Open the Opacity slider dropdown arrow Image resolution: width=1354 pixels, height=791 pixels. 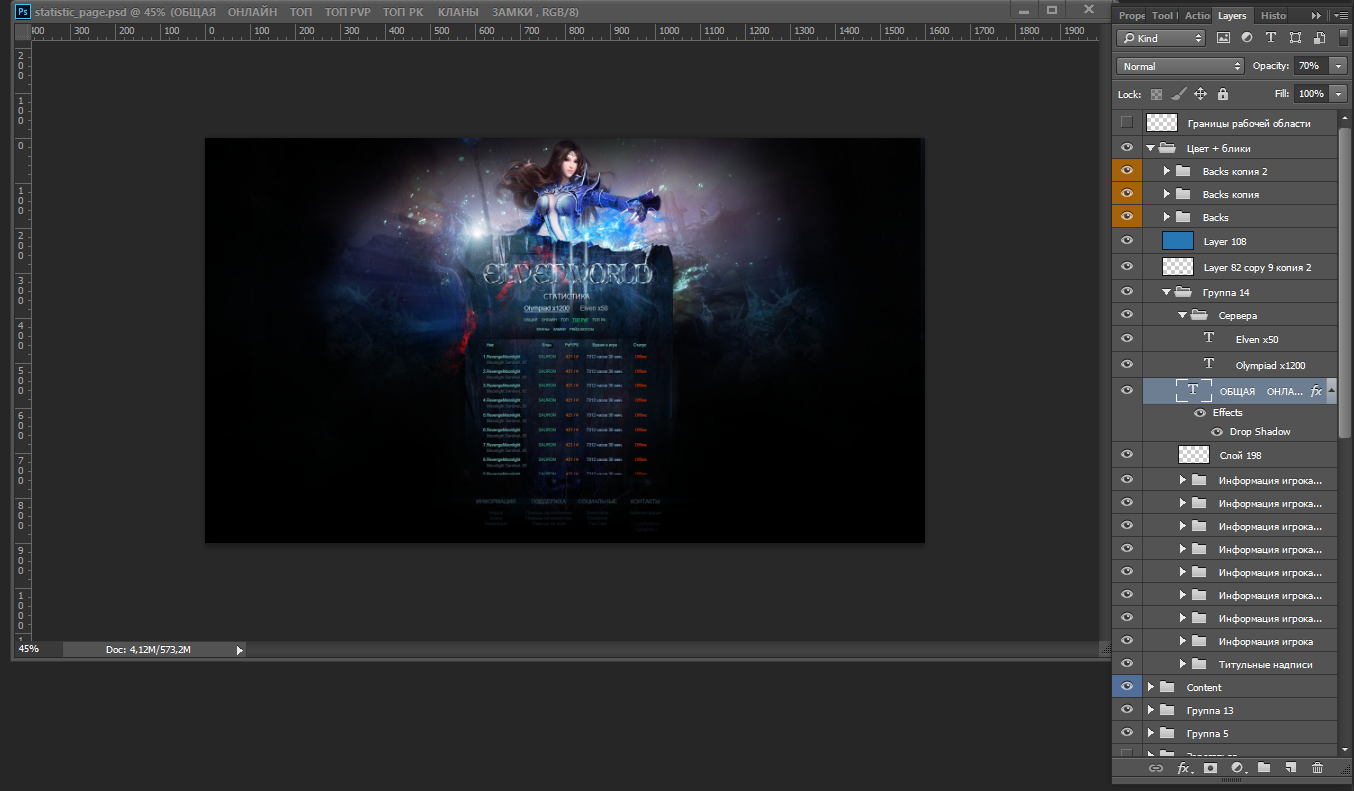coord(1339,66)
